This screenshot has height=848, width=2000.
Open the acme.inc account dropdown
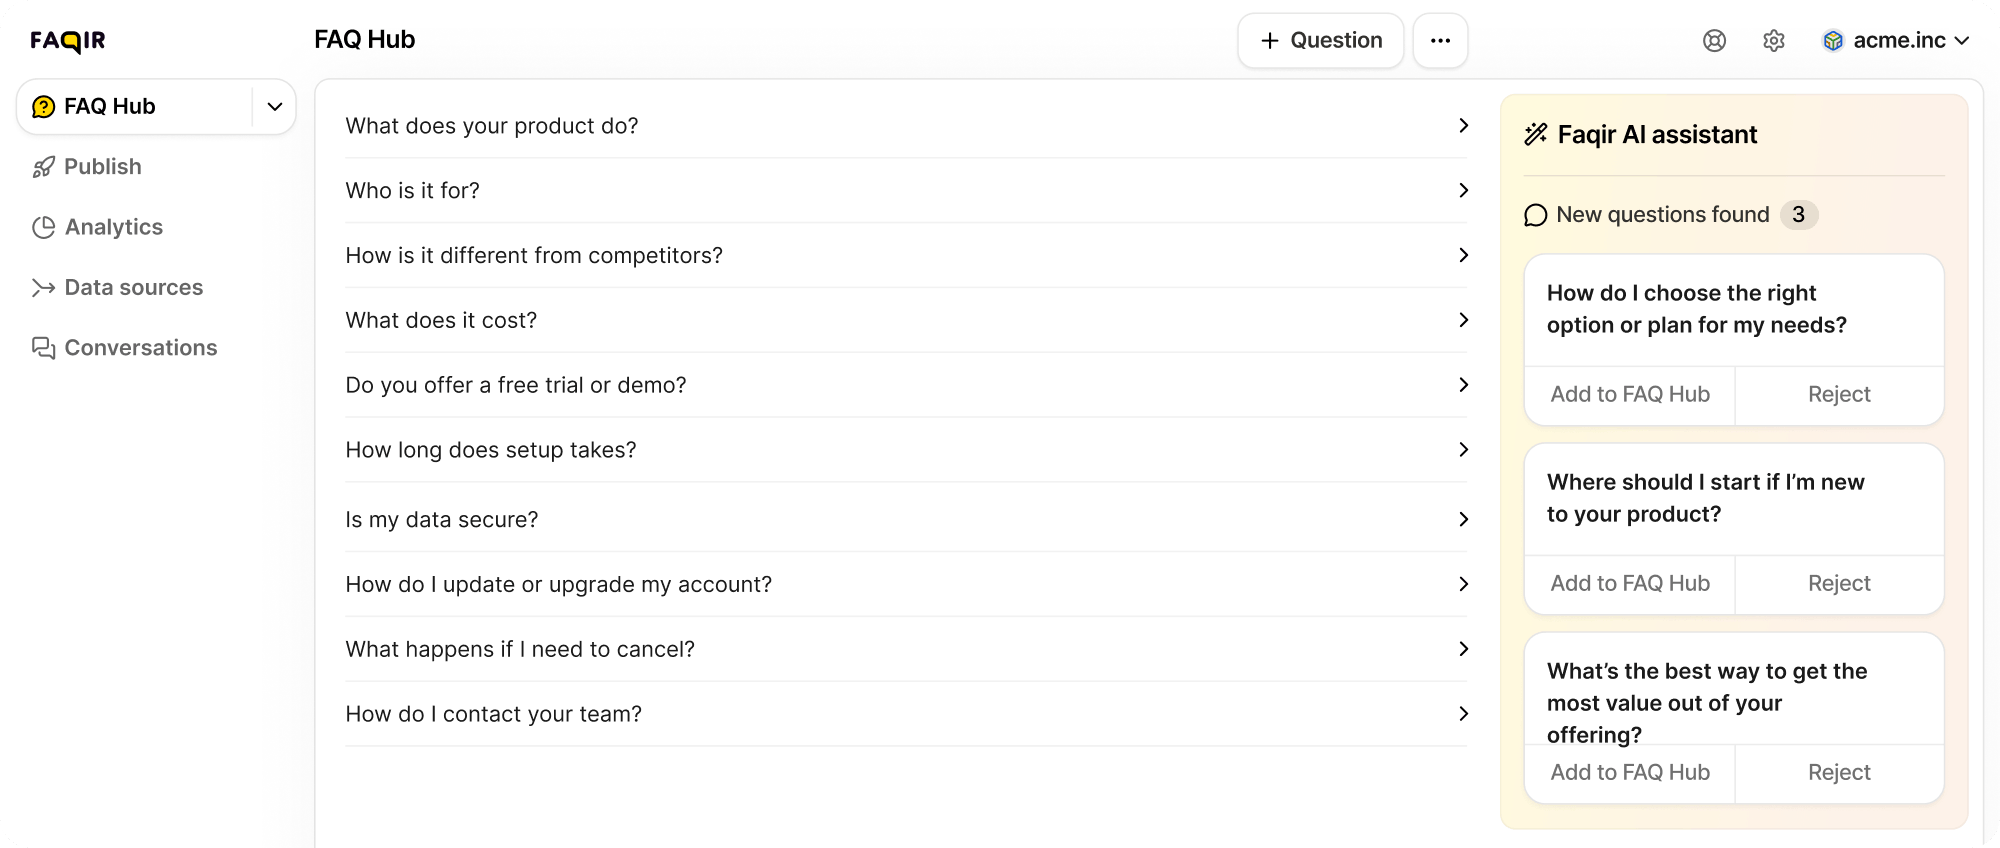coord(1896,41)
